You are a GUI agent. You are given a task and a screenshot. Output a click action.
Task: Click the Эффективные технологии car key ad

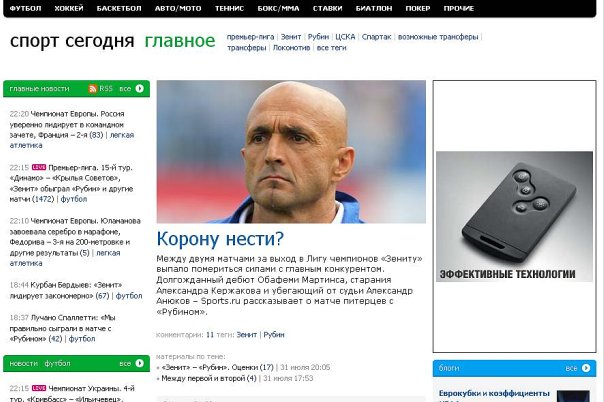pos(514,216)
